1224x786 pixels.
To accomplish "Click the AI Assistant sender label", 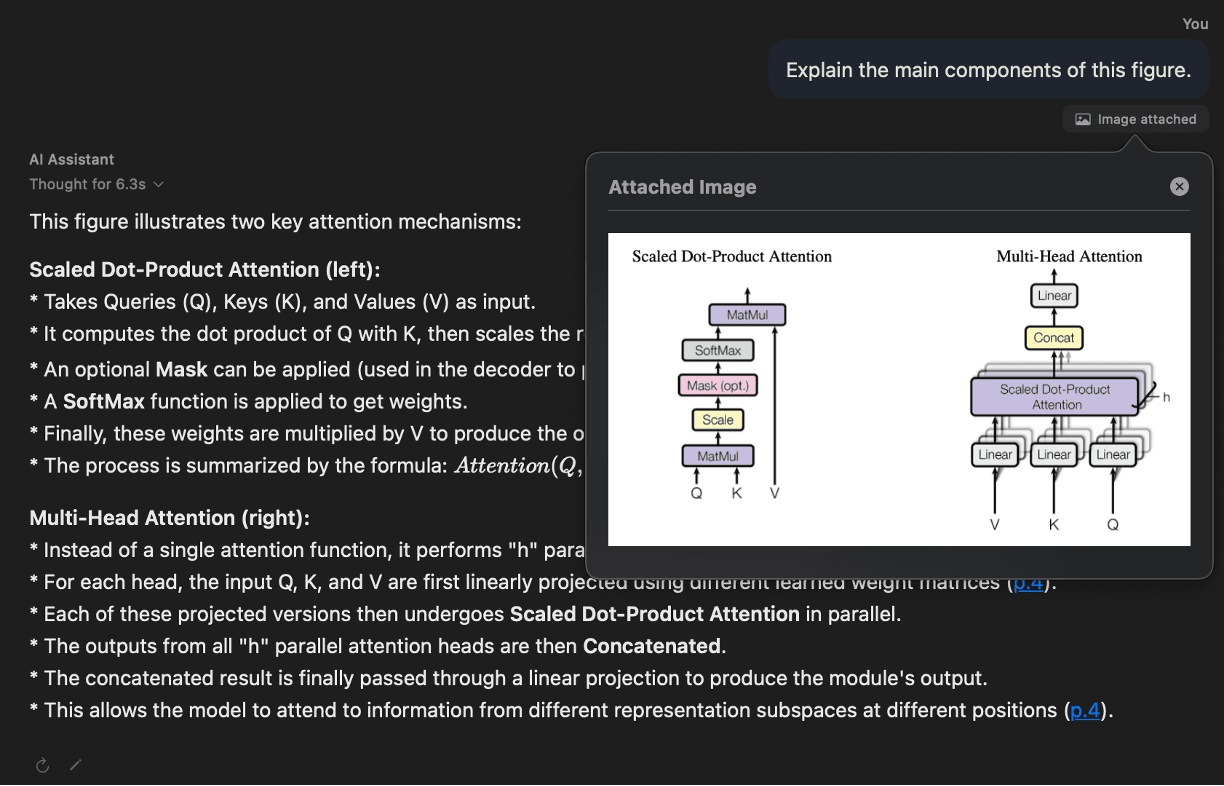I will tap(71, 159).
